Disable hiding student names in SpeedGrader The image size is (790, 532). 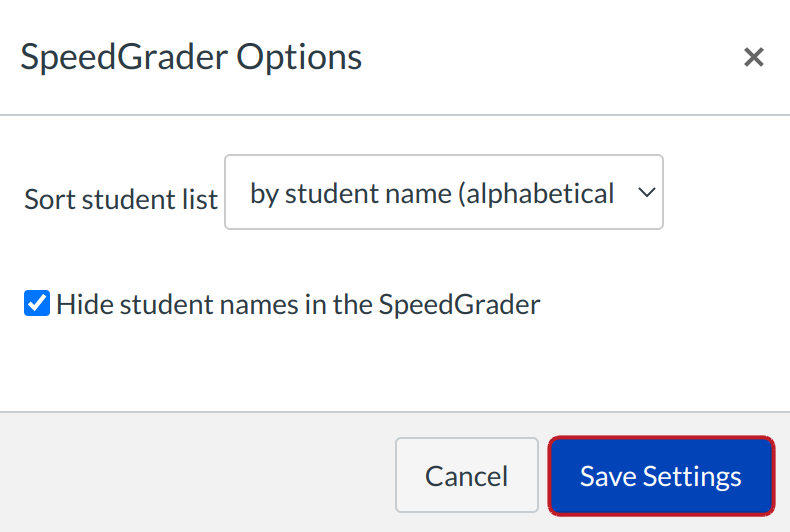pos(37,304)
